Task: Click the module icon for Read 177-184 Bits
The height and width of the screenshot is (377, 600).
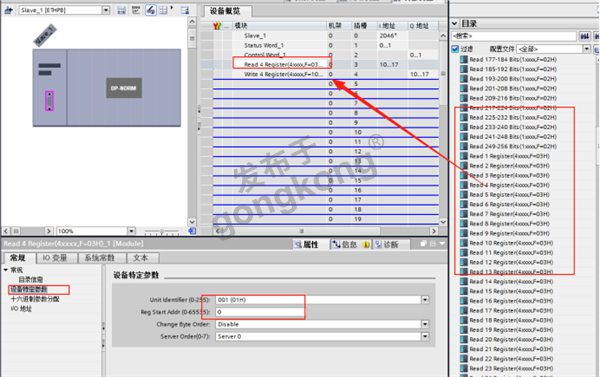Action: 464,59
